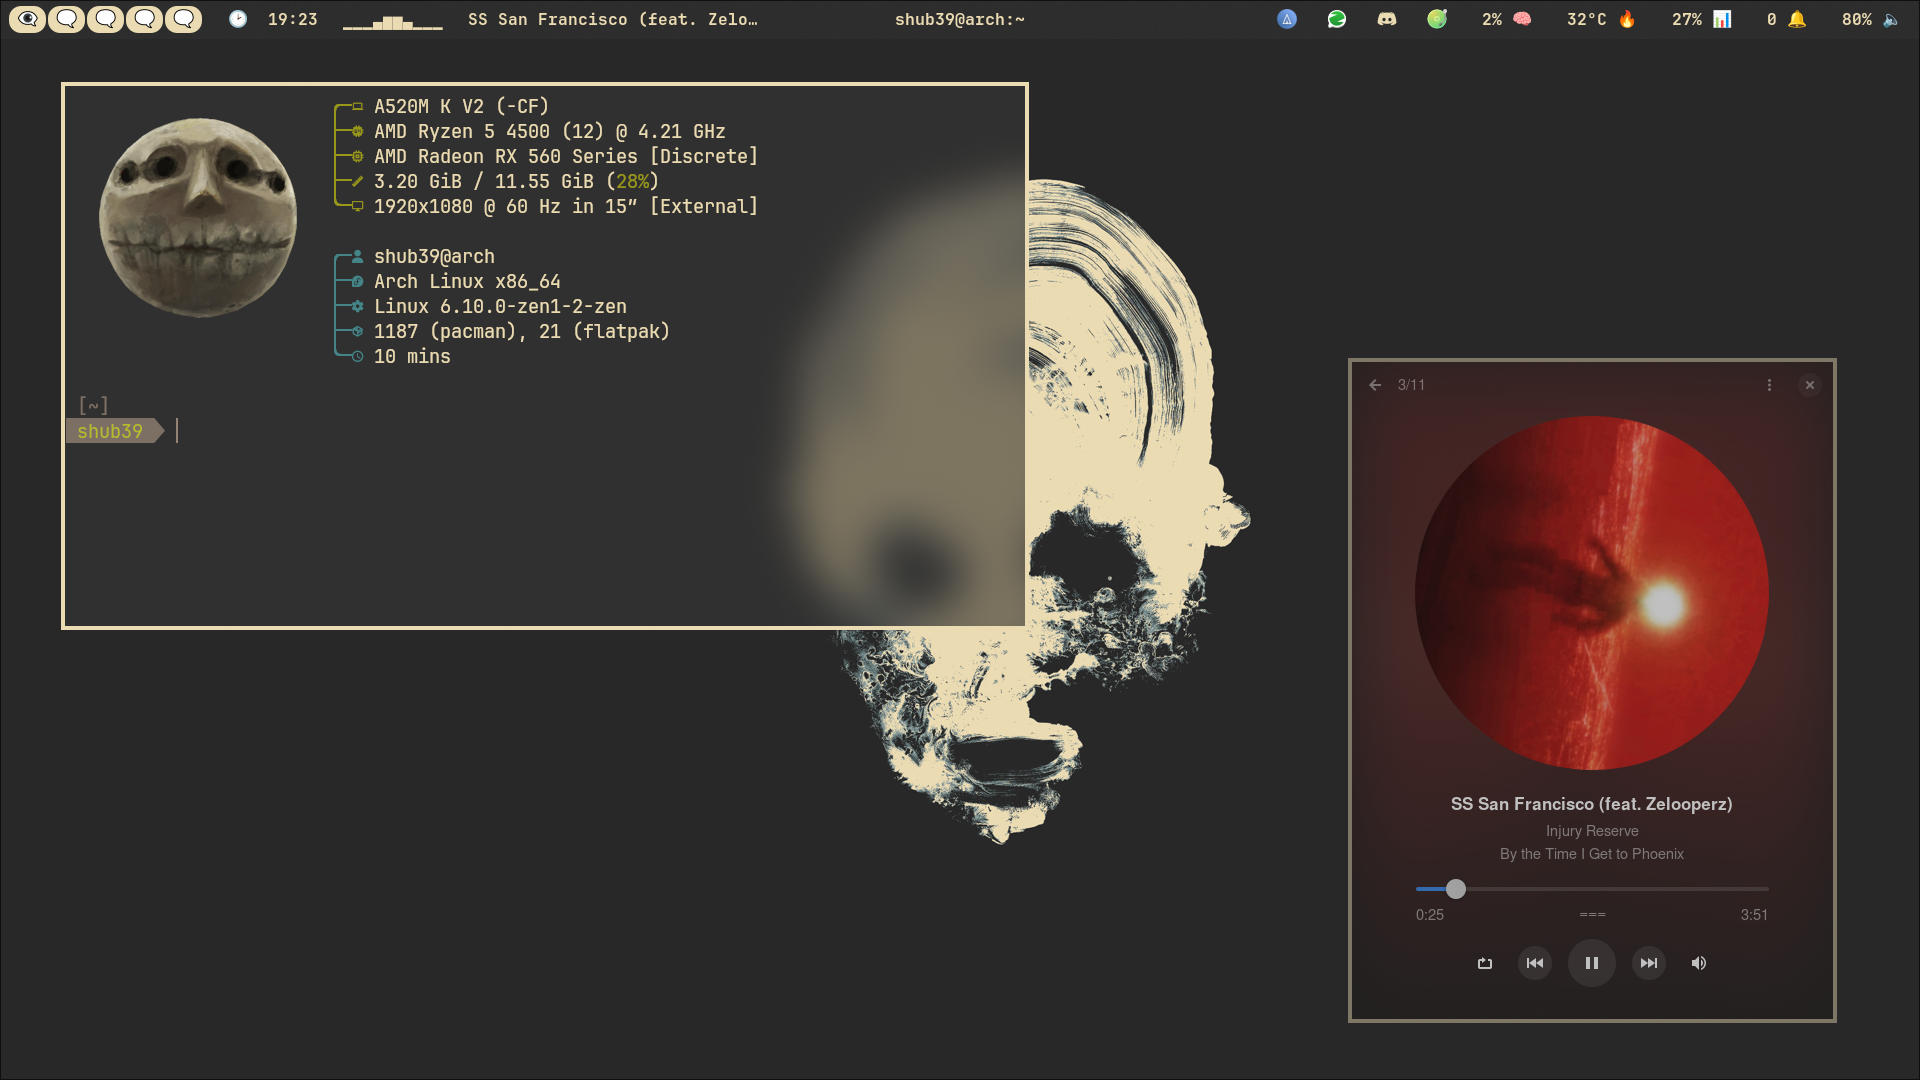Switch to the third workspace bubble
1920x1080 pixels.
pyautogui.click(x=105, y=19)
